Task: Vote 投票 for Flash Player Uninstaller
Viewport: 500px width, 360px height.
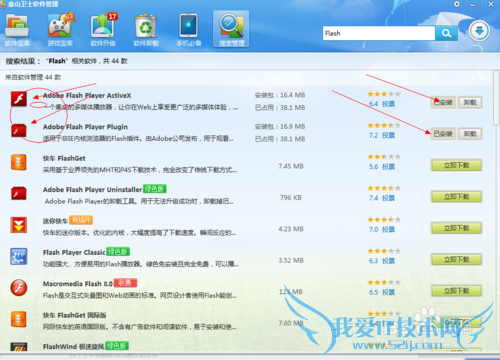Action: point(388,198)
